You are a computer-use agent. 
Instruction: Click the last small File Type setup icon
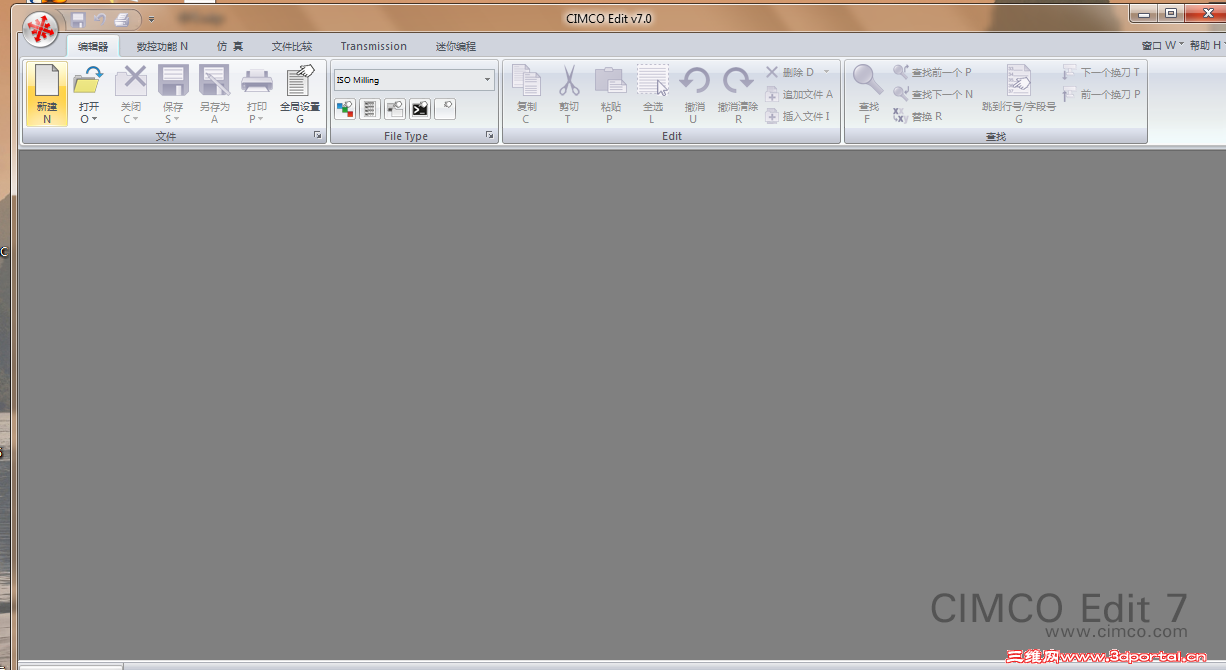[x=445, y=109]
